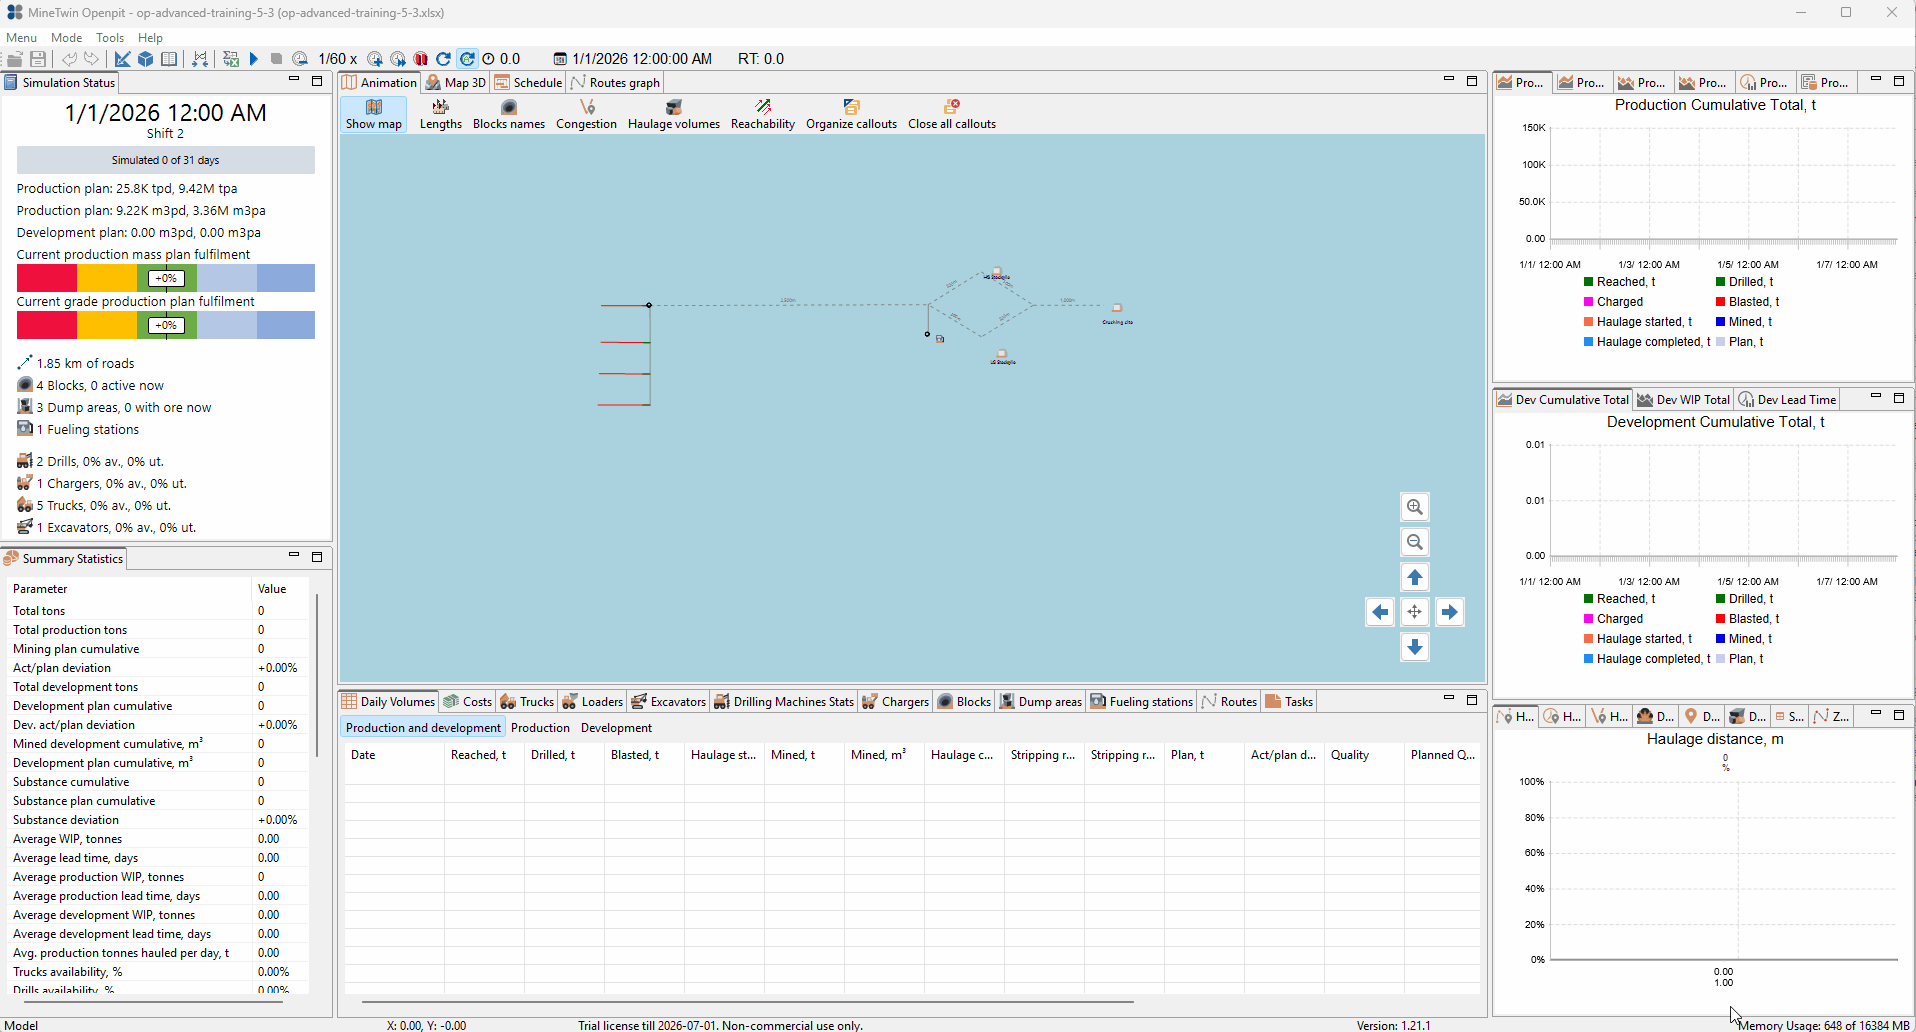Click the Date column header

[x=394, y=755]
